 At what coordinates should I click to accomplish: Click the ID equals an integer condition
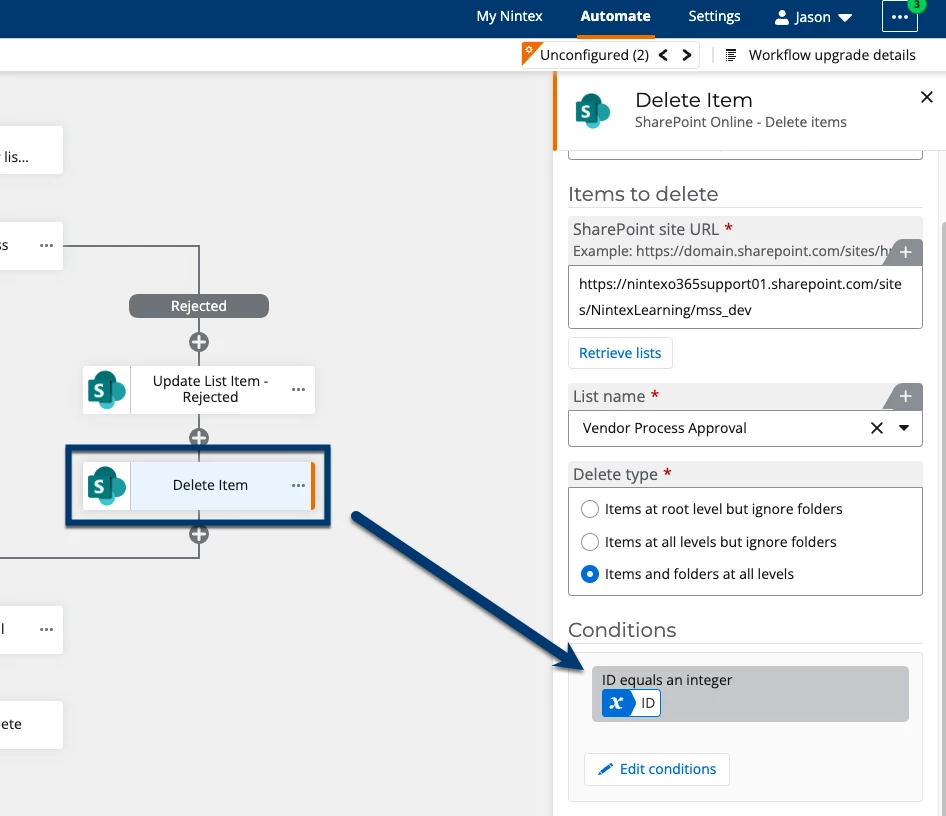(x=750, y=694)
